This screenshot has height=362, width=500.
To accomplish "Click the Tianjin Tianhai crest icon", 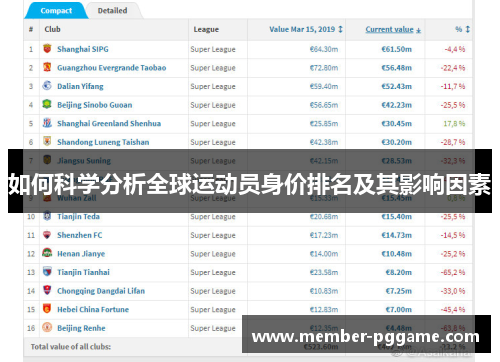I will [47, 272].
